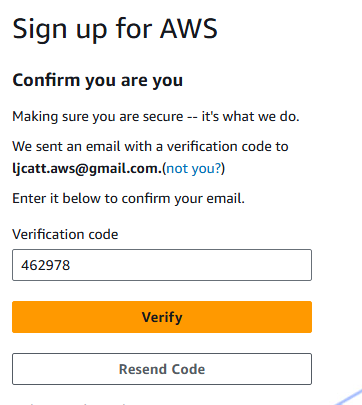
Task: Focus the Verification code input field
Action: (x=162, y=265)
